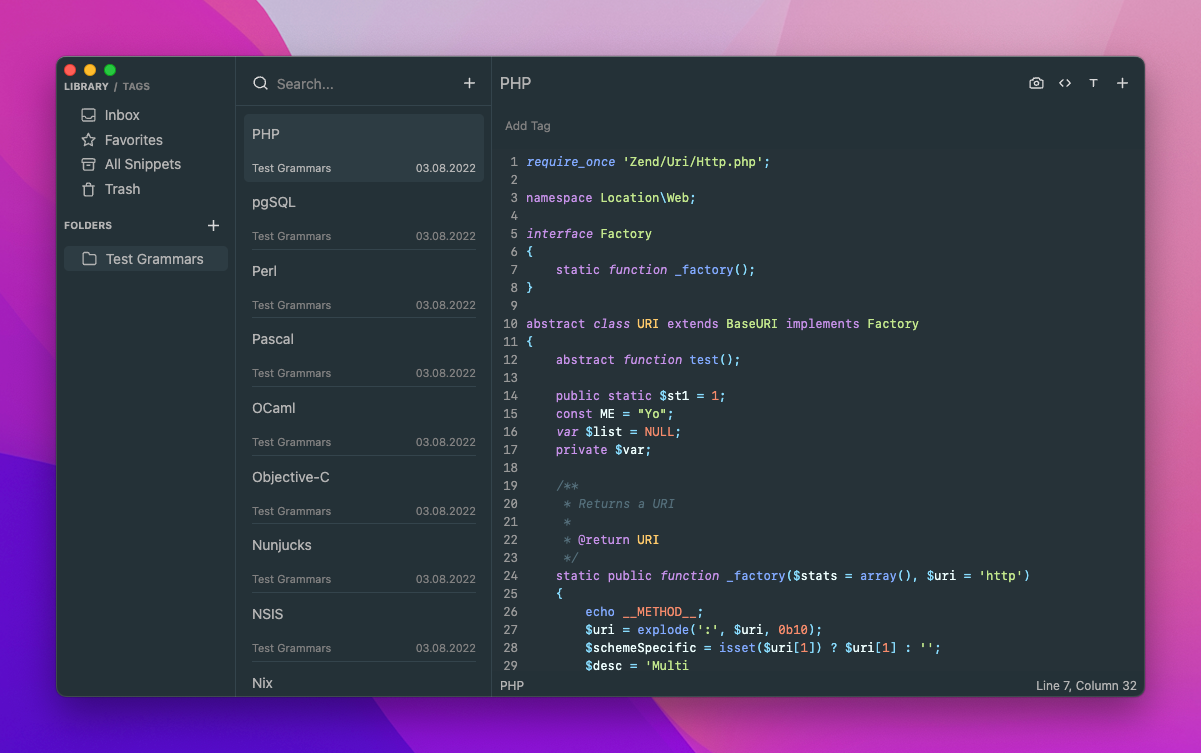
Task: Click the Inbox tray icon
Action: [x=88, y=115]
